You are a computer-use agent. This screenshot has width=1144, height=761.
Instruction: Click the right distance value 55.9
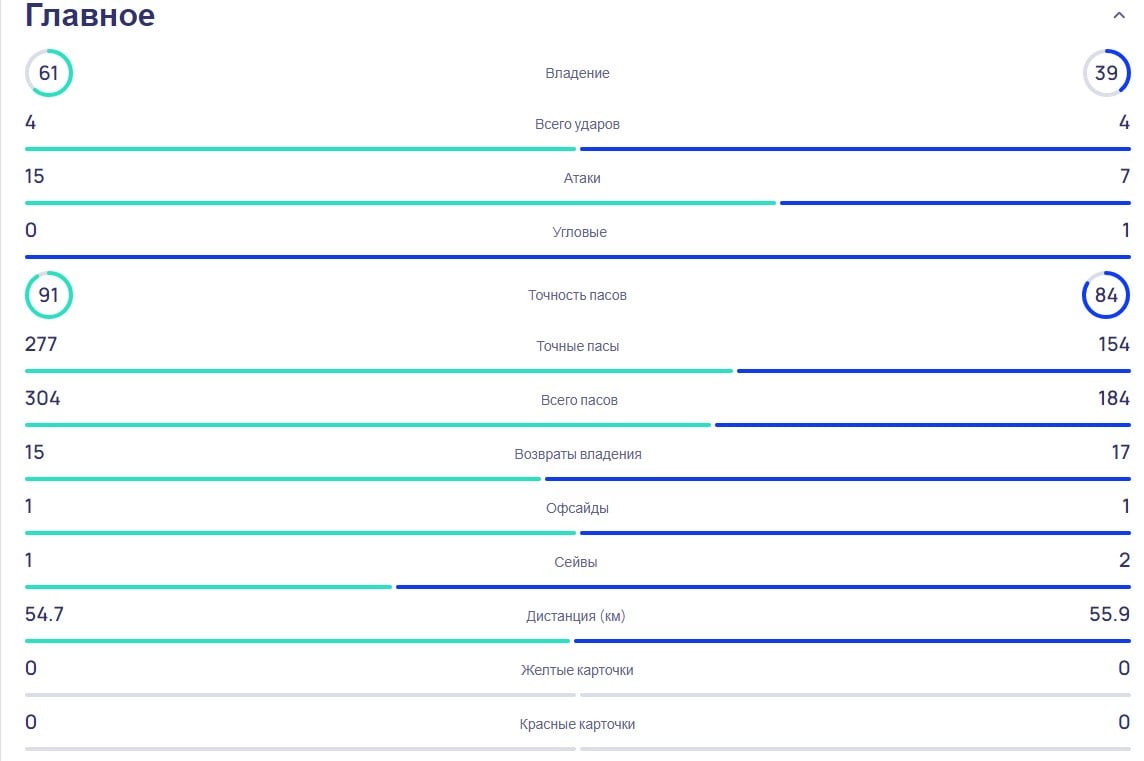[1109, 615]
